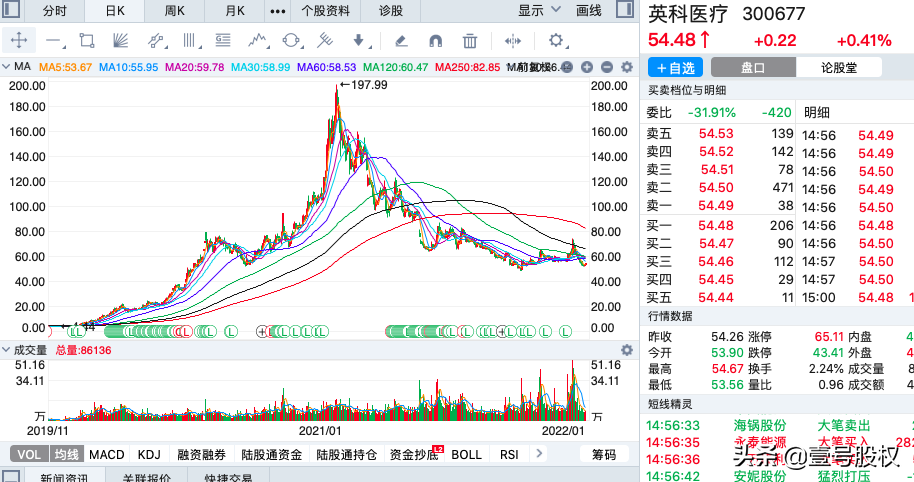The image size is (914, 482).
Task: Pick the fan lines drawing tool
Action: pyautogui.click(x=121, y=41)
